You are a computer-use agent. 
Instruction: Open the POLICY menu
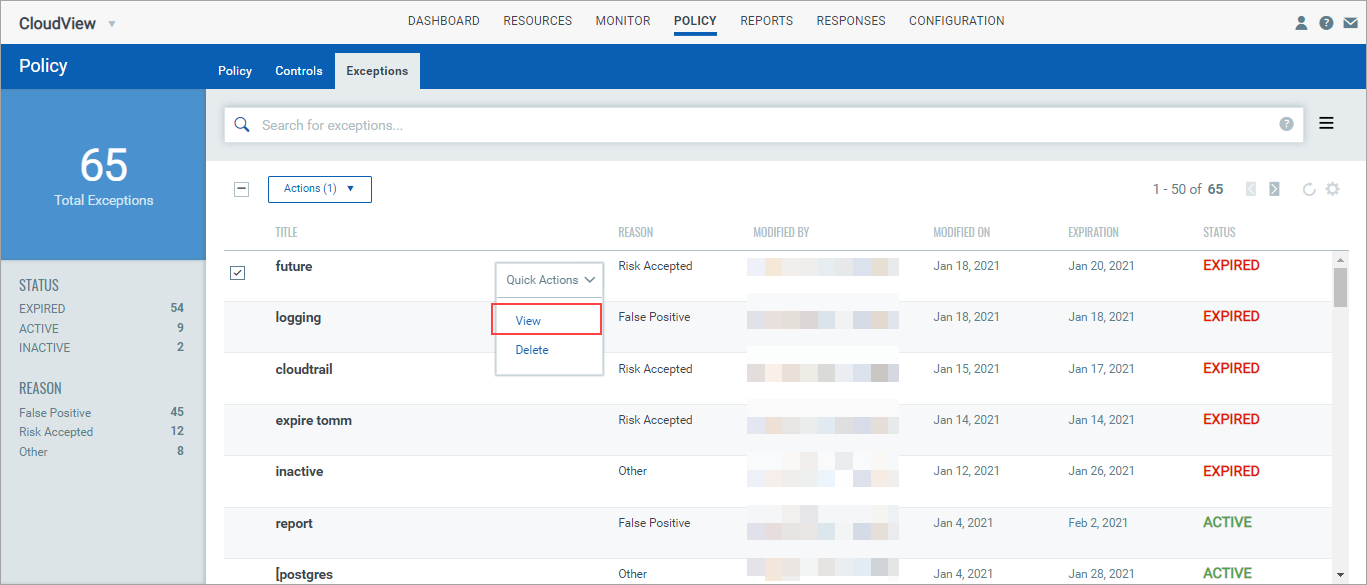[x=695, y=21]
